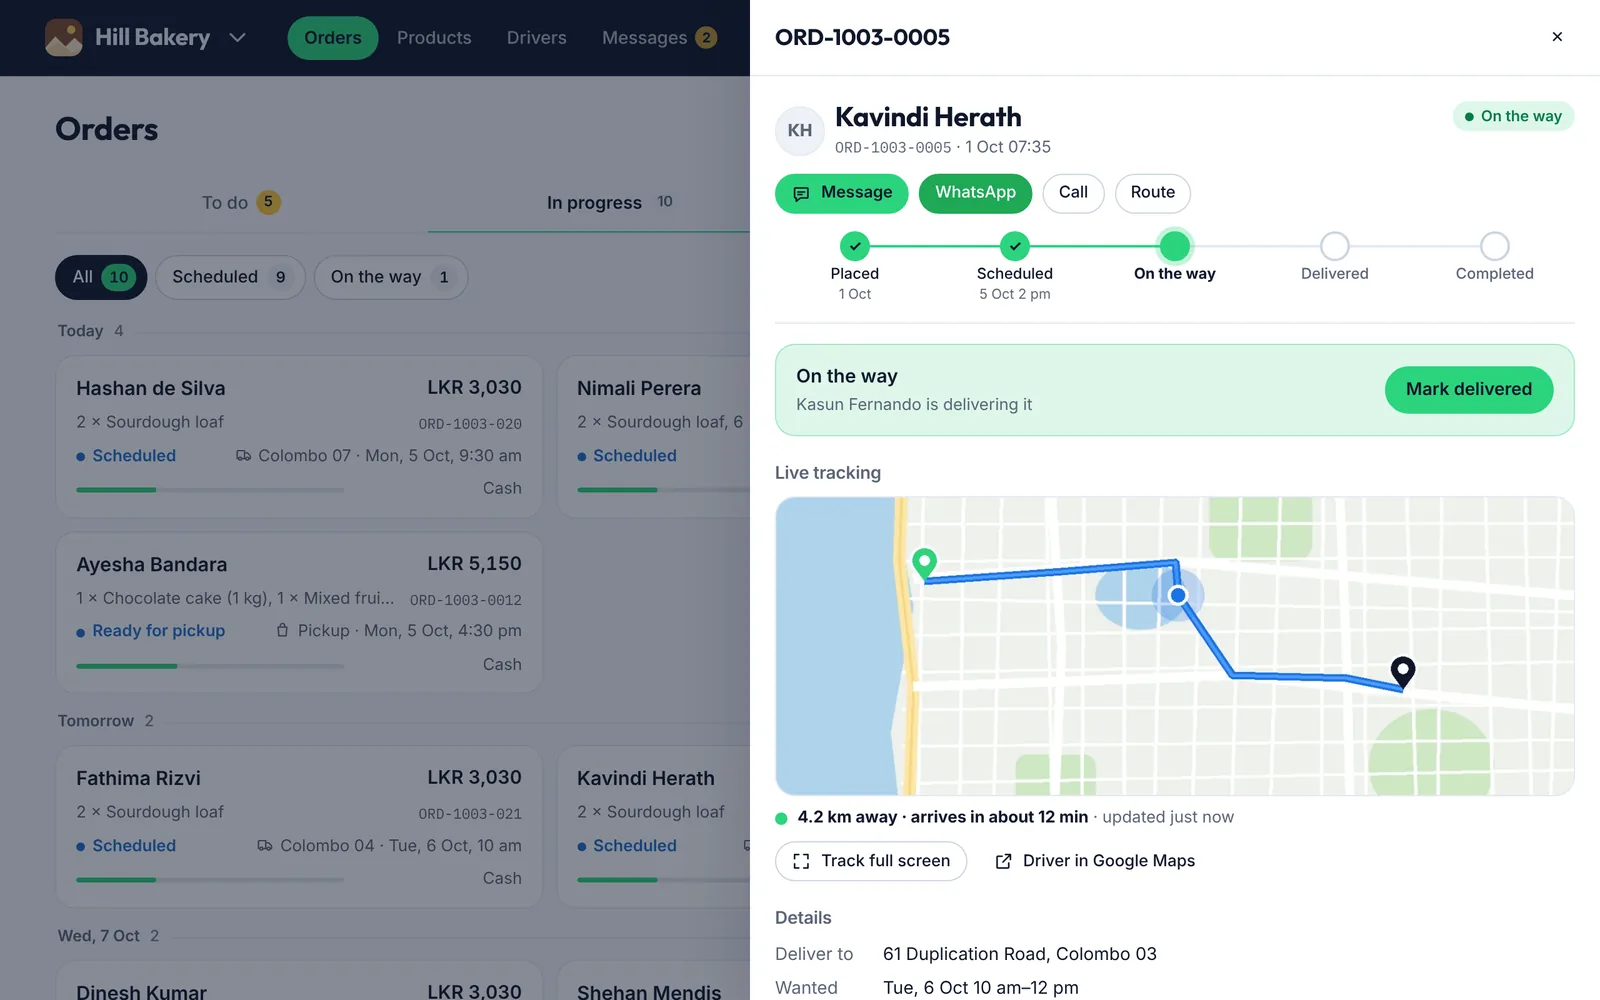Screen dimensions: 1600x1000
Task: Contact the customer via WhatsApp
Action: coord(975,193)
